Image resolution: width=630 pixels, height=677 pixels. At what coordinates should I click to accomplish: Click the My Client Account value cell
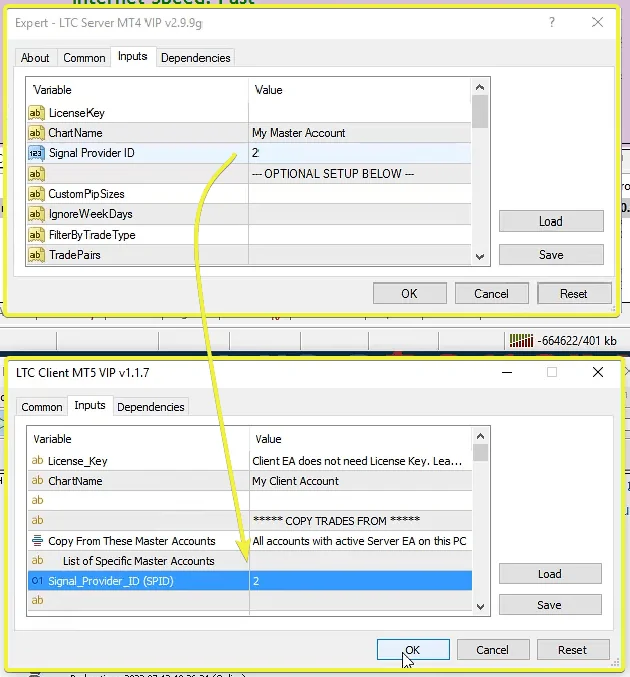[360, 481]
